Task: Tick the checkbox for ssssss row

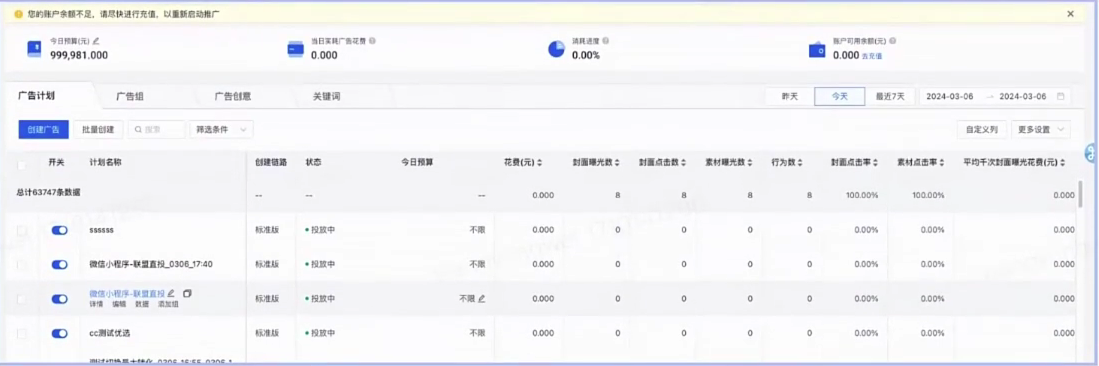Action: pos(22,230)
